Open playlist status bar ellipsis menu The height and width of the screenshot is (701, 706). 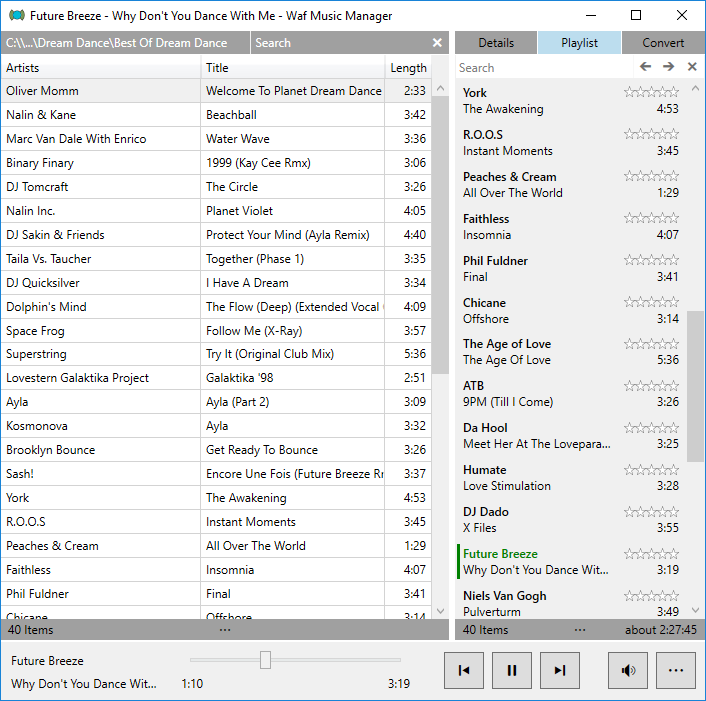(580, 630)
